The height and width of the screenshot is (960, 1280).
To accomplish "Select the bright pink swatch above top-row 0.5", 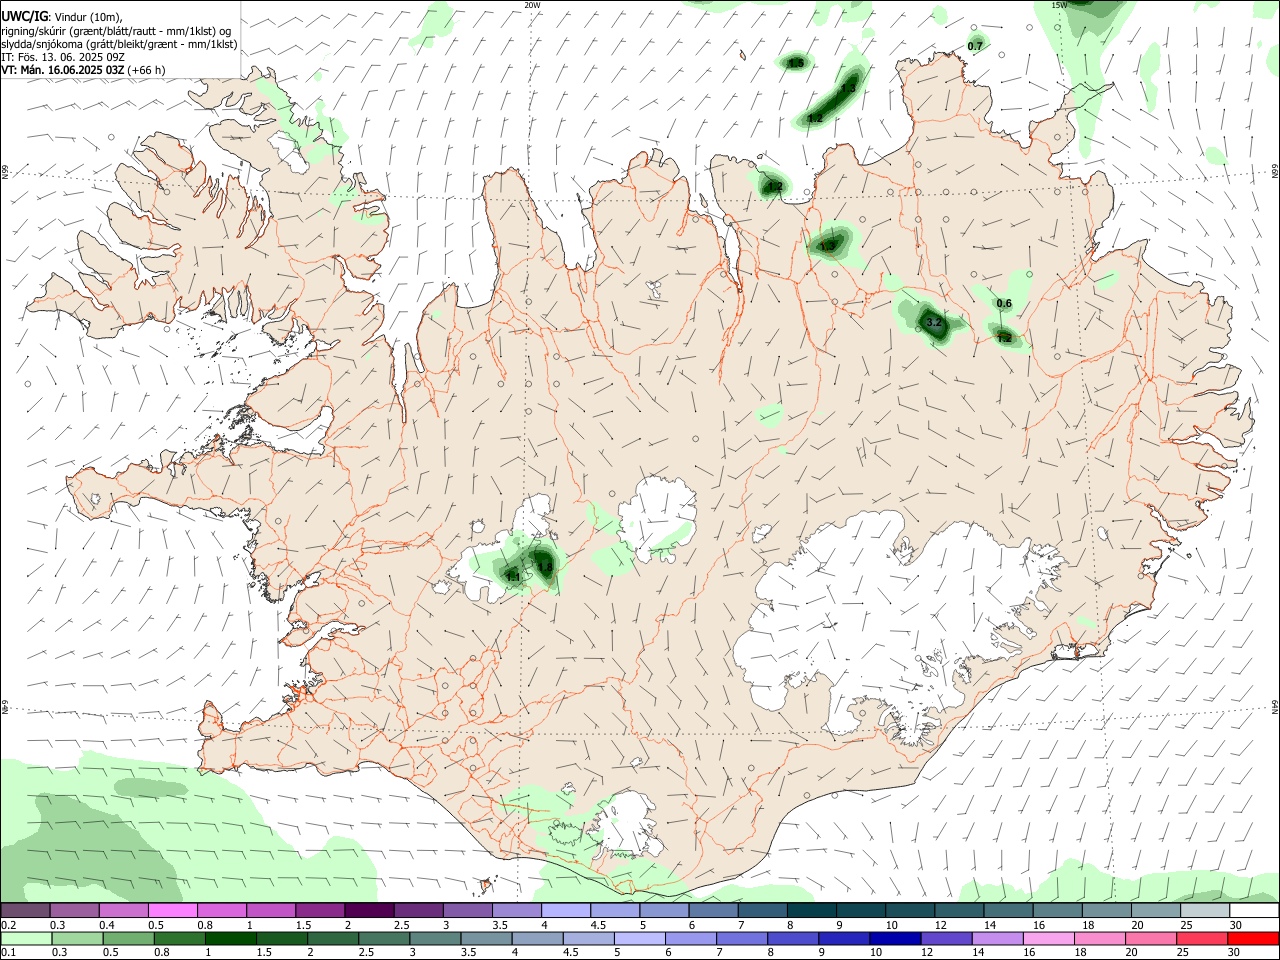I will pyautogui.click(x=172, y=910).
